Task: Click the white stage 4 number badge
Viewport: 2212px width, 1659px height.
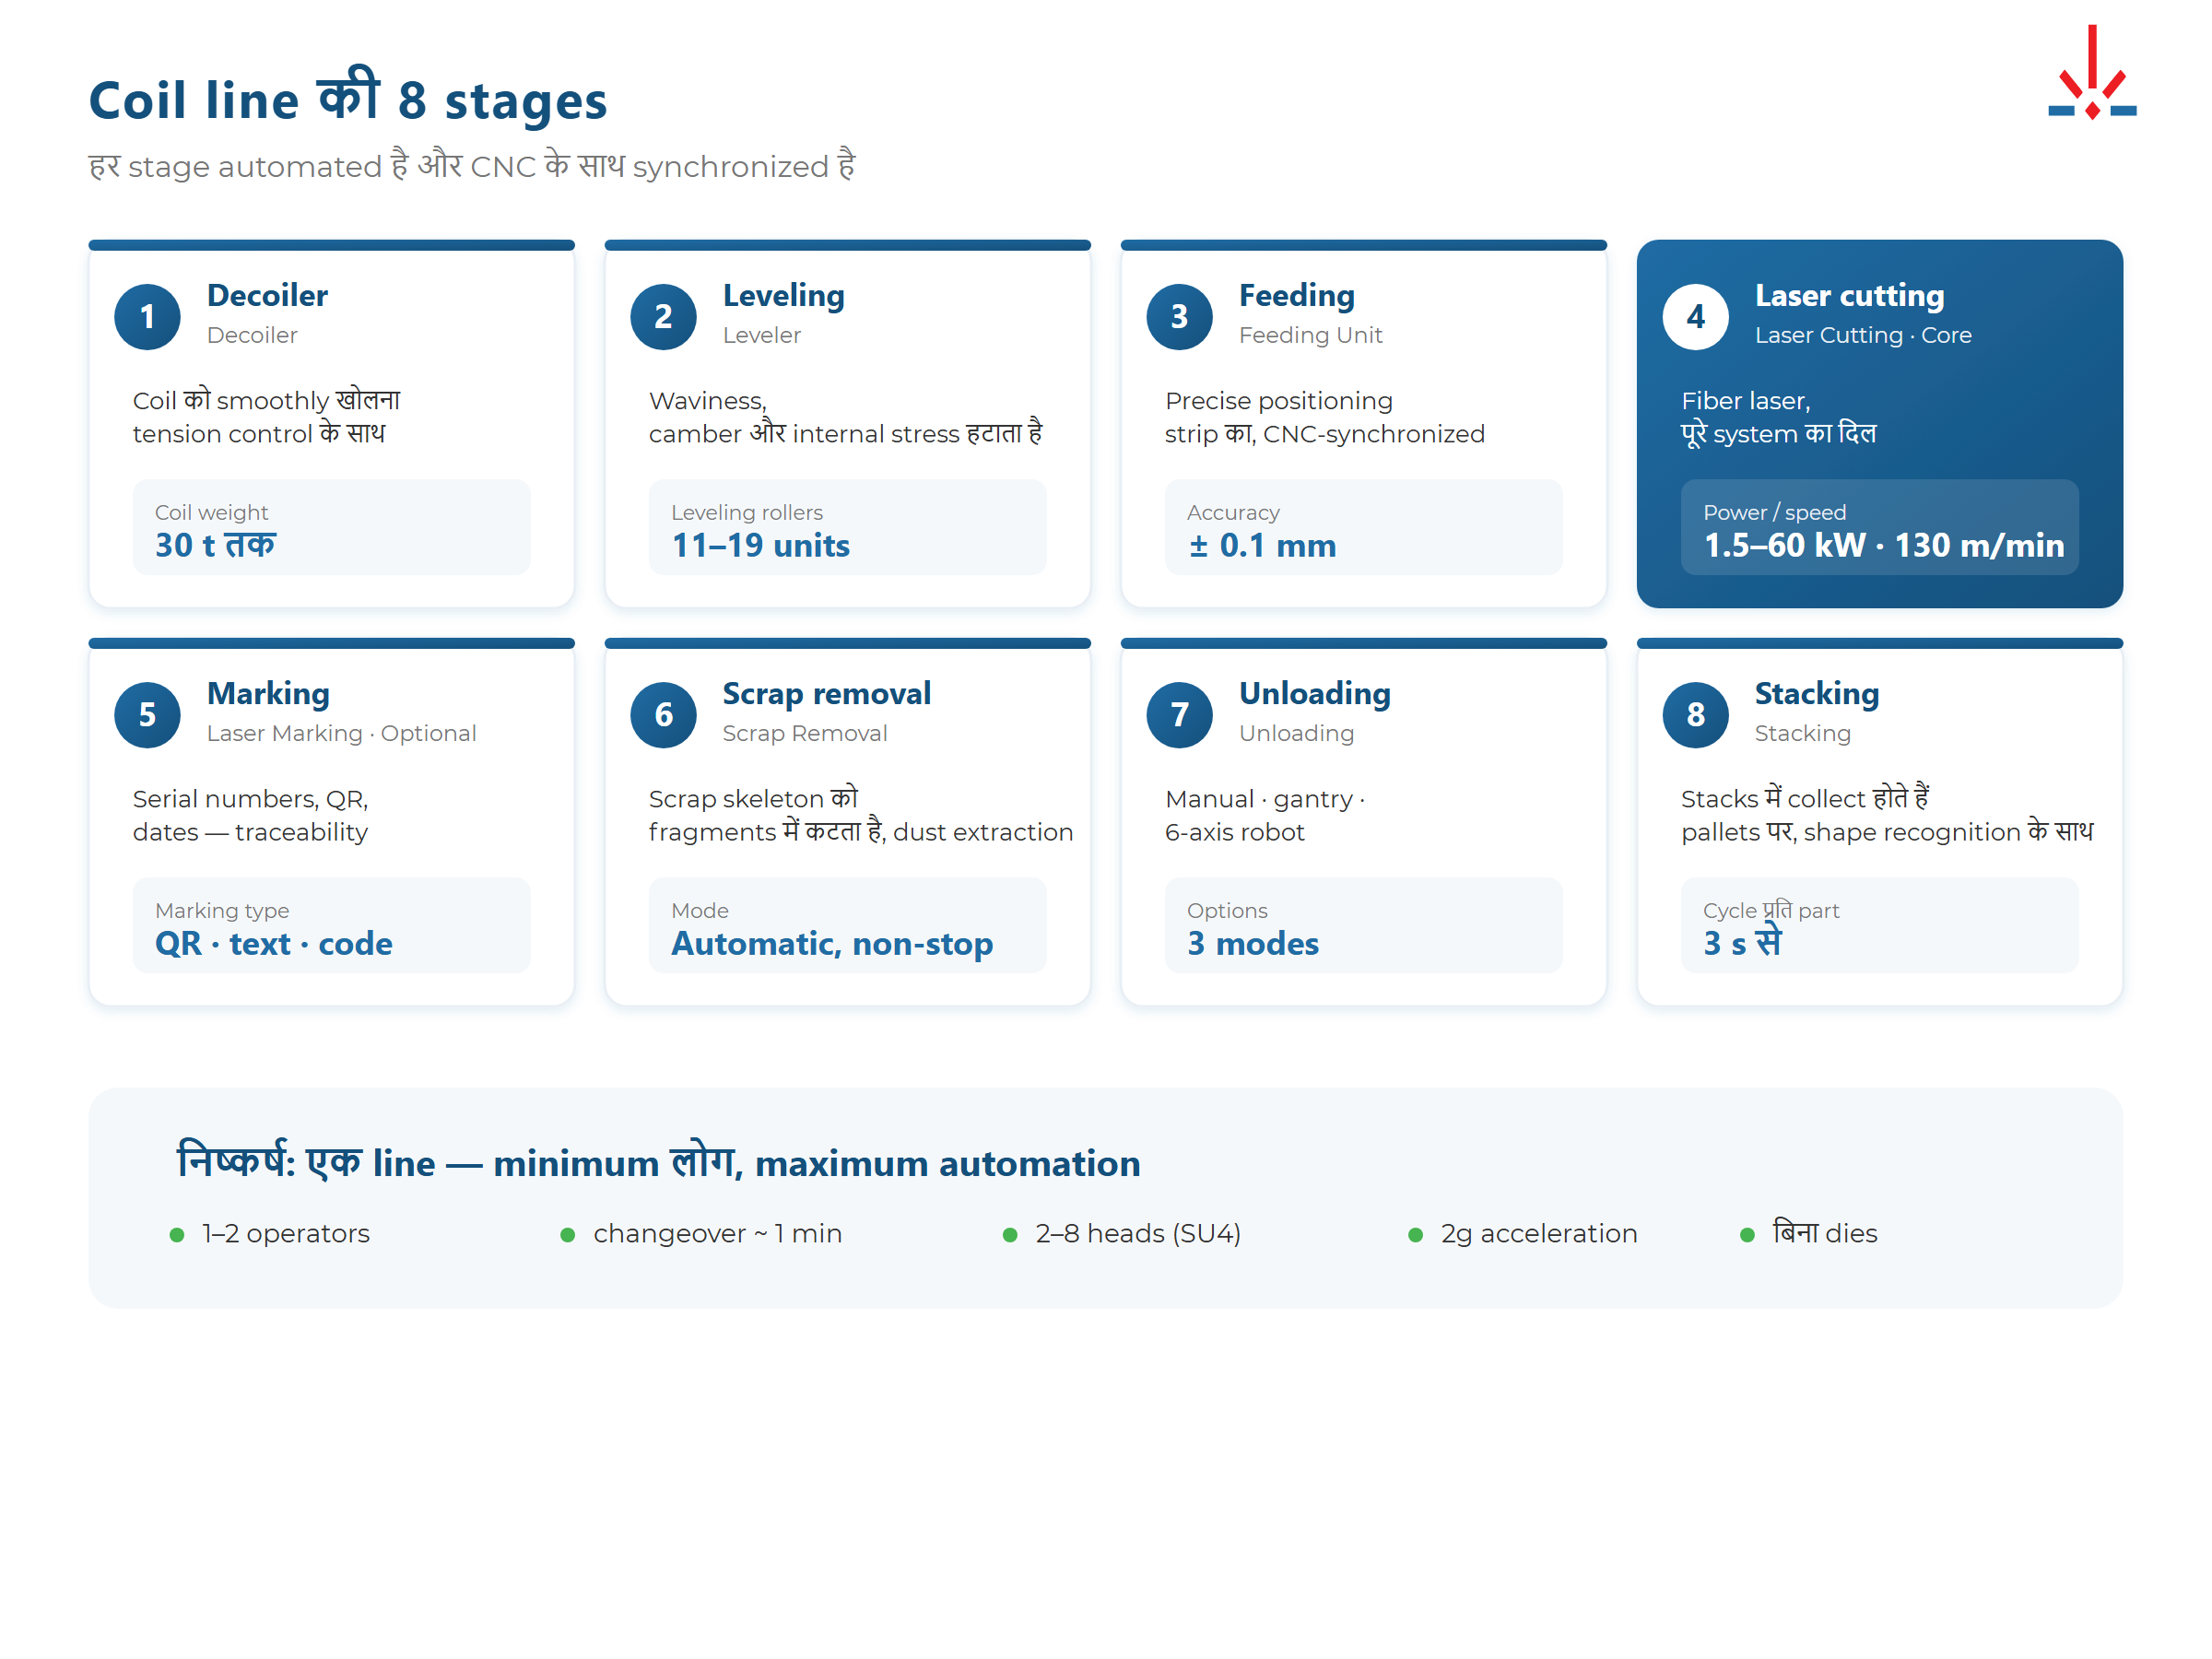Action: [x=1695, y=317]
